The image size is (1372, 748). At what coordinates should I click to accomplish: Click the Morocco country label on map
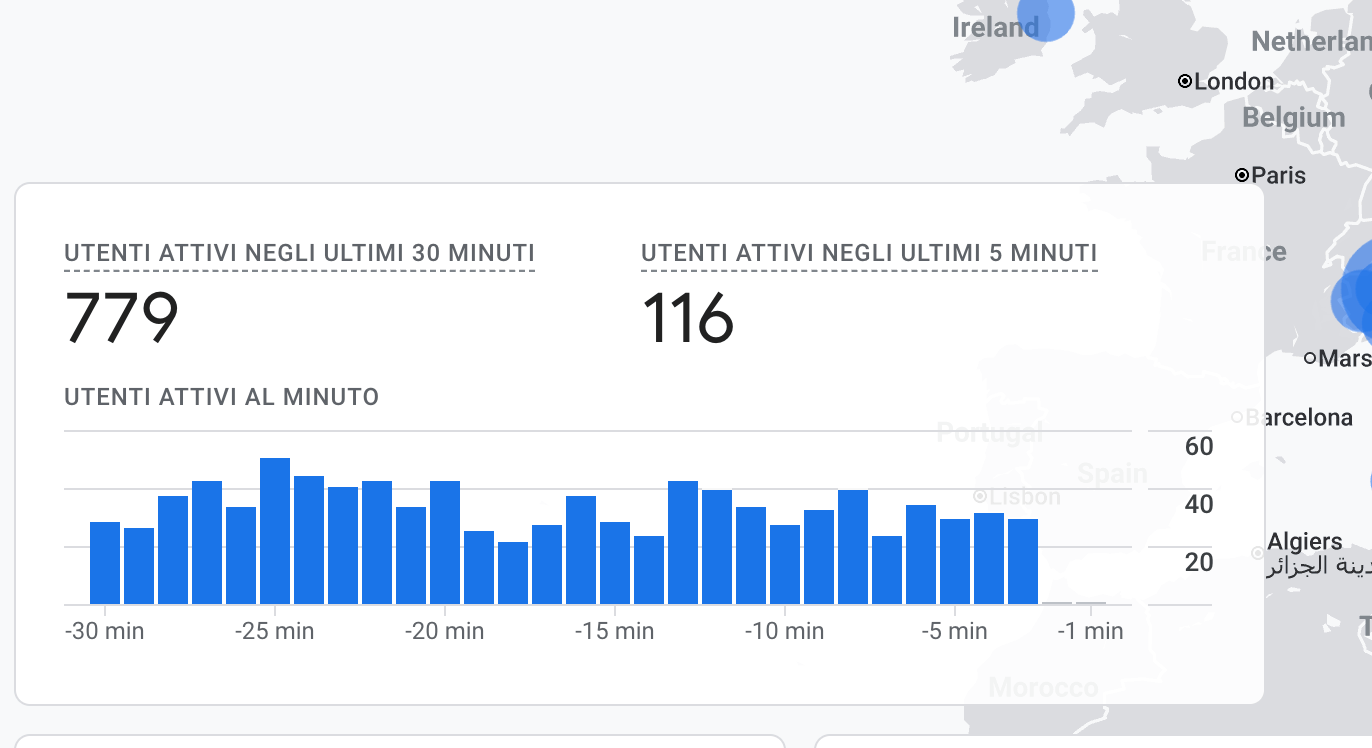(1043, 688)
